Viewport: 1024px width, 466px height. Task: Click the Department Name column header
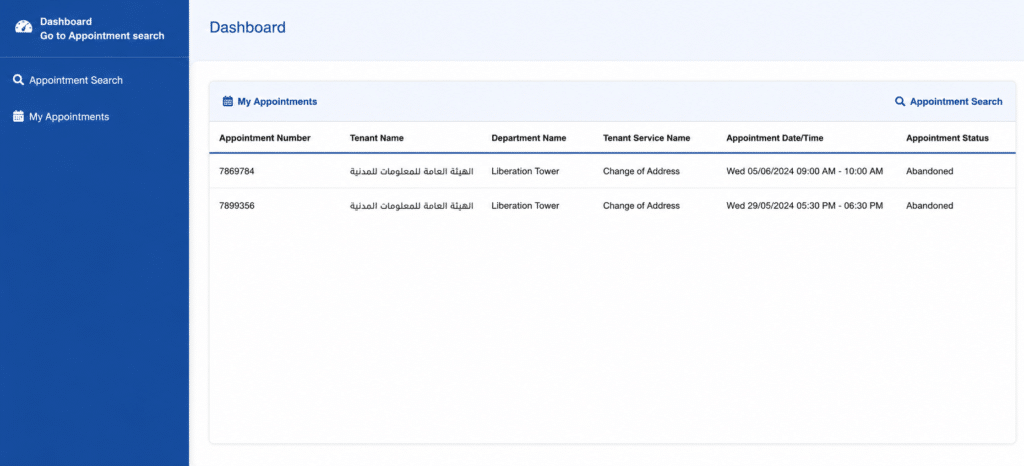(x=529, y=138)
